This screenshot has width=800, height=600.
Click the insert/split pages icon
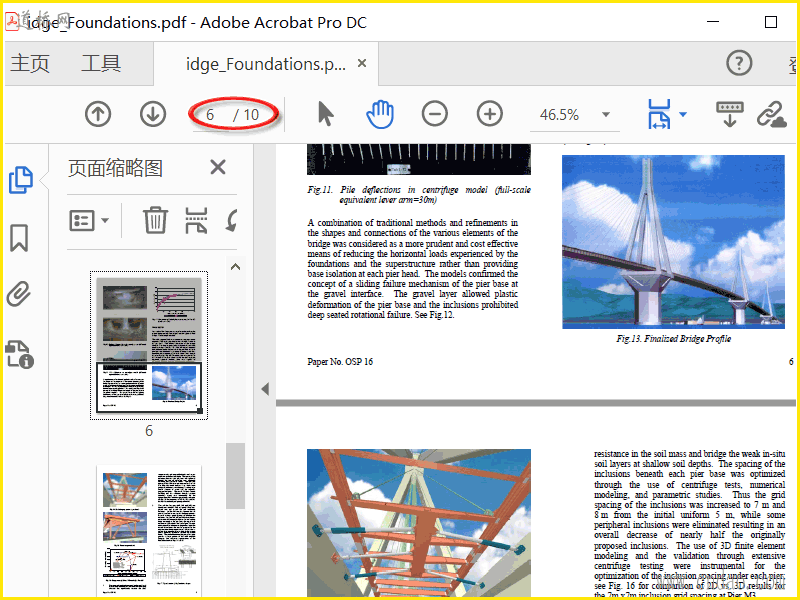[196, 220]
